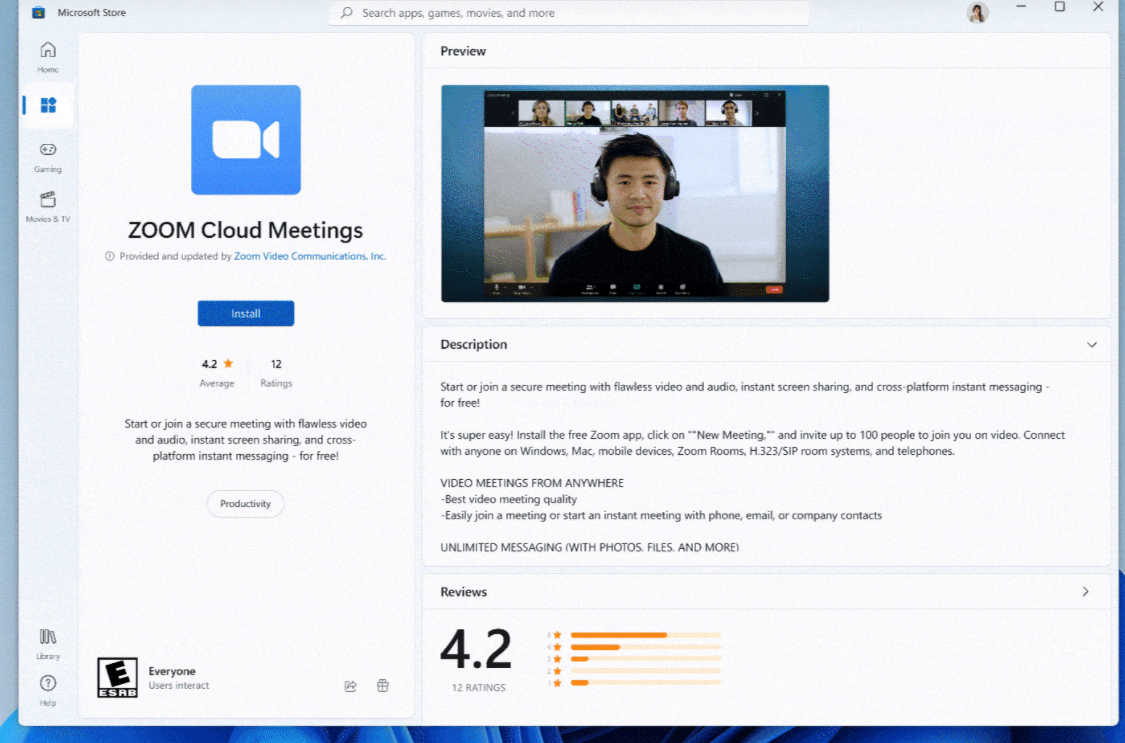The width and height of the screenshot is (1125, 743).
Task: Click the gift icon
Action: pos(382,686)
